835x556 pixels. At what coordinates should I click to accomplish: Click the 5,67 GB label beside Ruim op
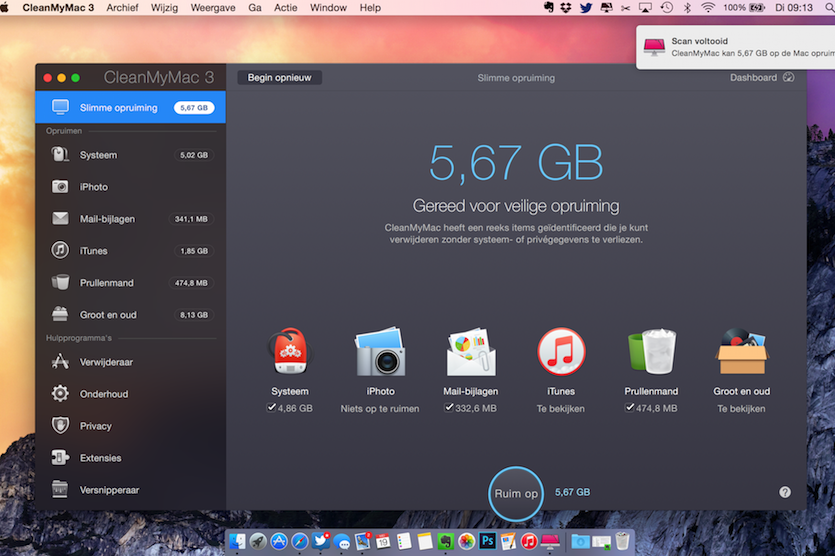(572, 492)
